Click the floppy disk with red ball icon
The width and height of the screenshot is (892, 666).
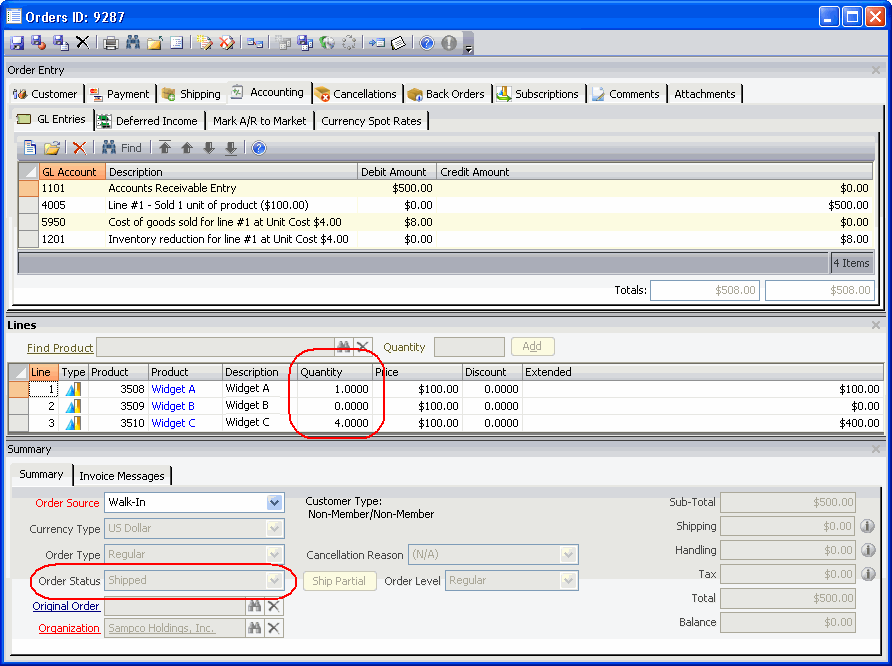[x=39, y=43]
